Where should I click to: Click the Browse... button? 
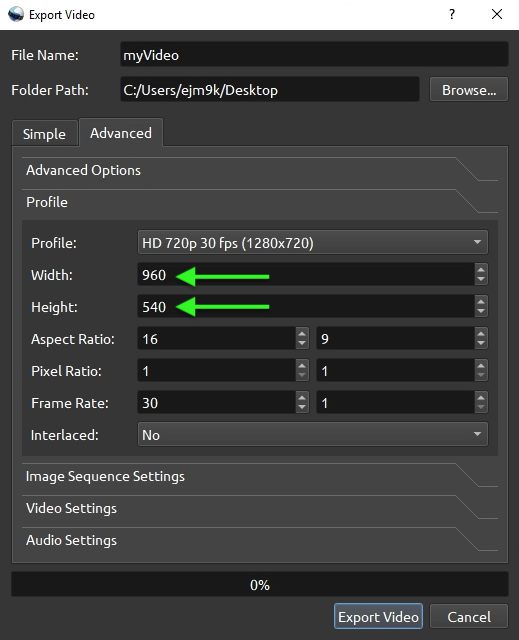point(469,89)
